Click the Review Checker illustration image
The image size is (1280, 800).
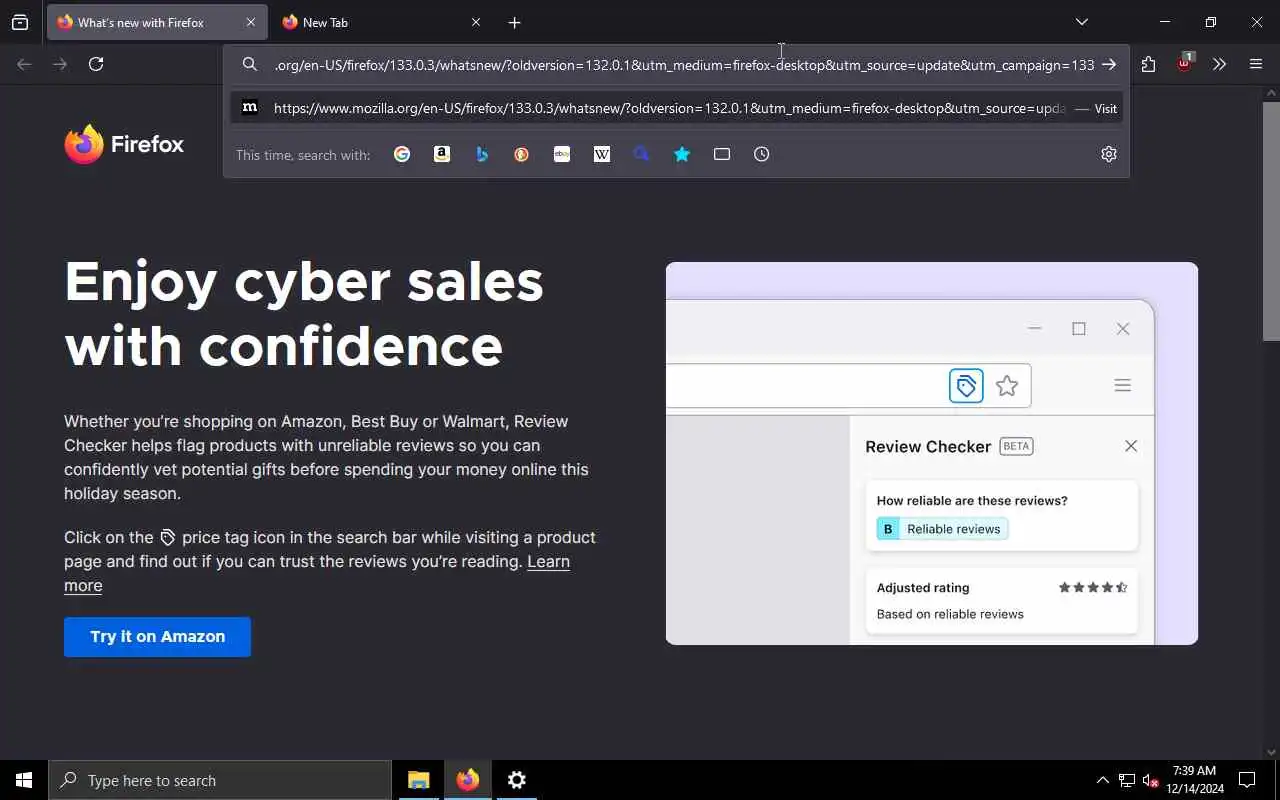[x=932, y=453]
